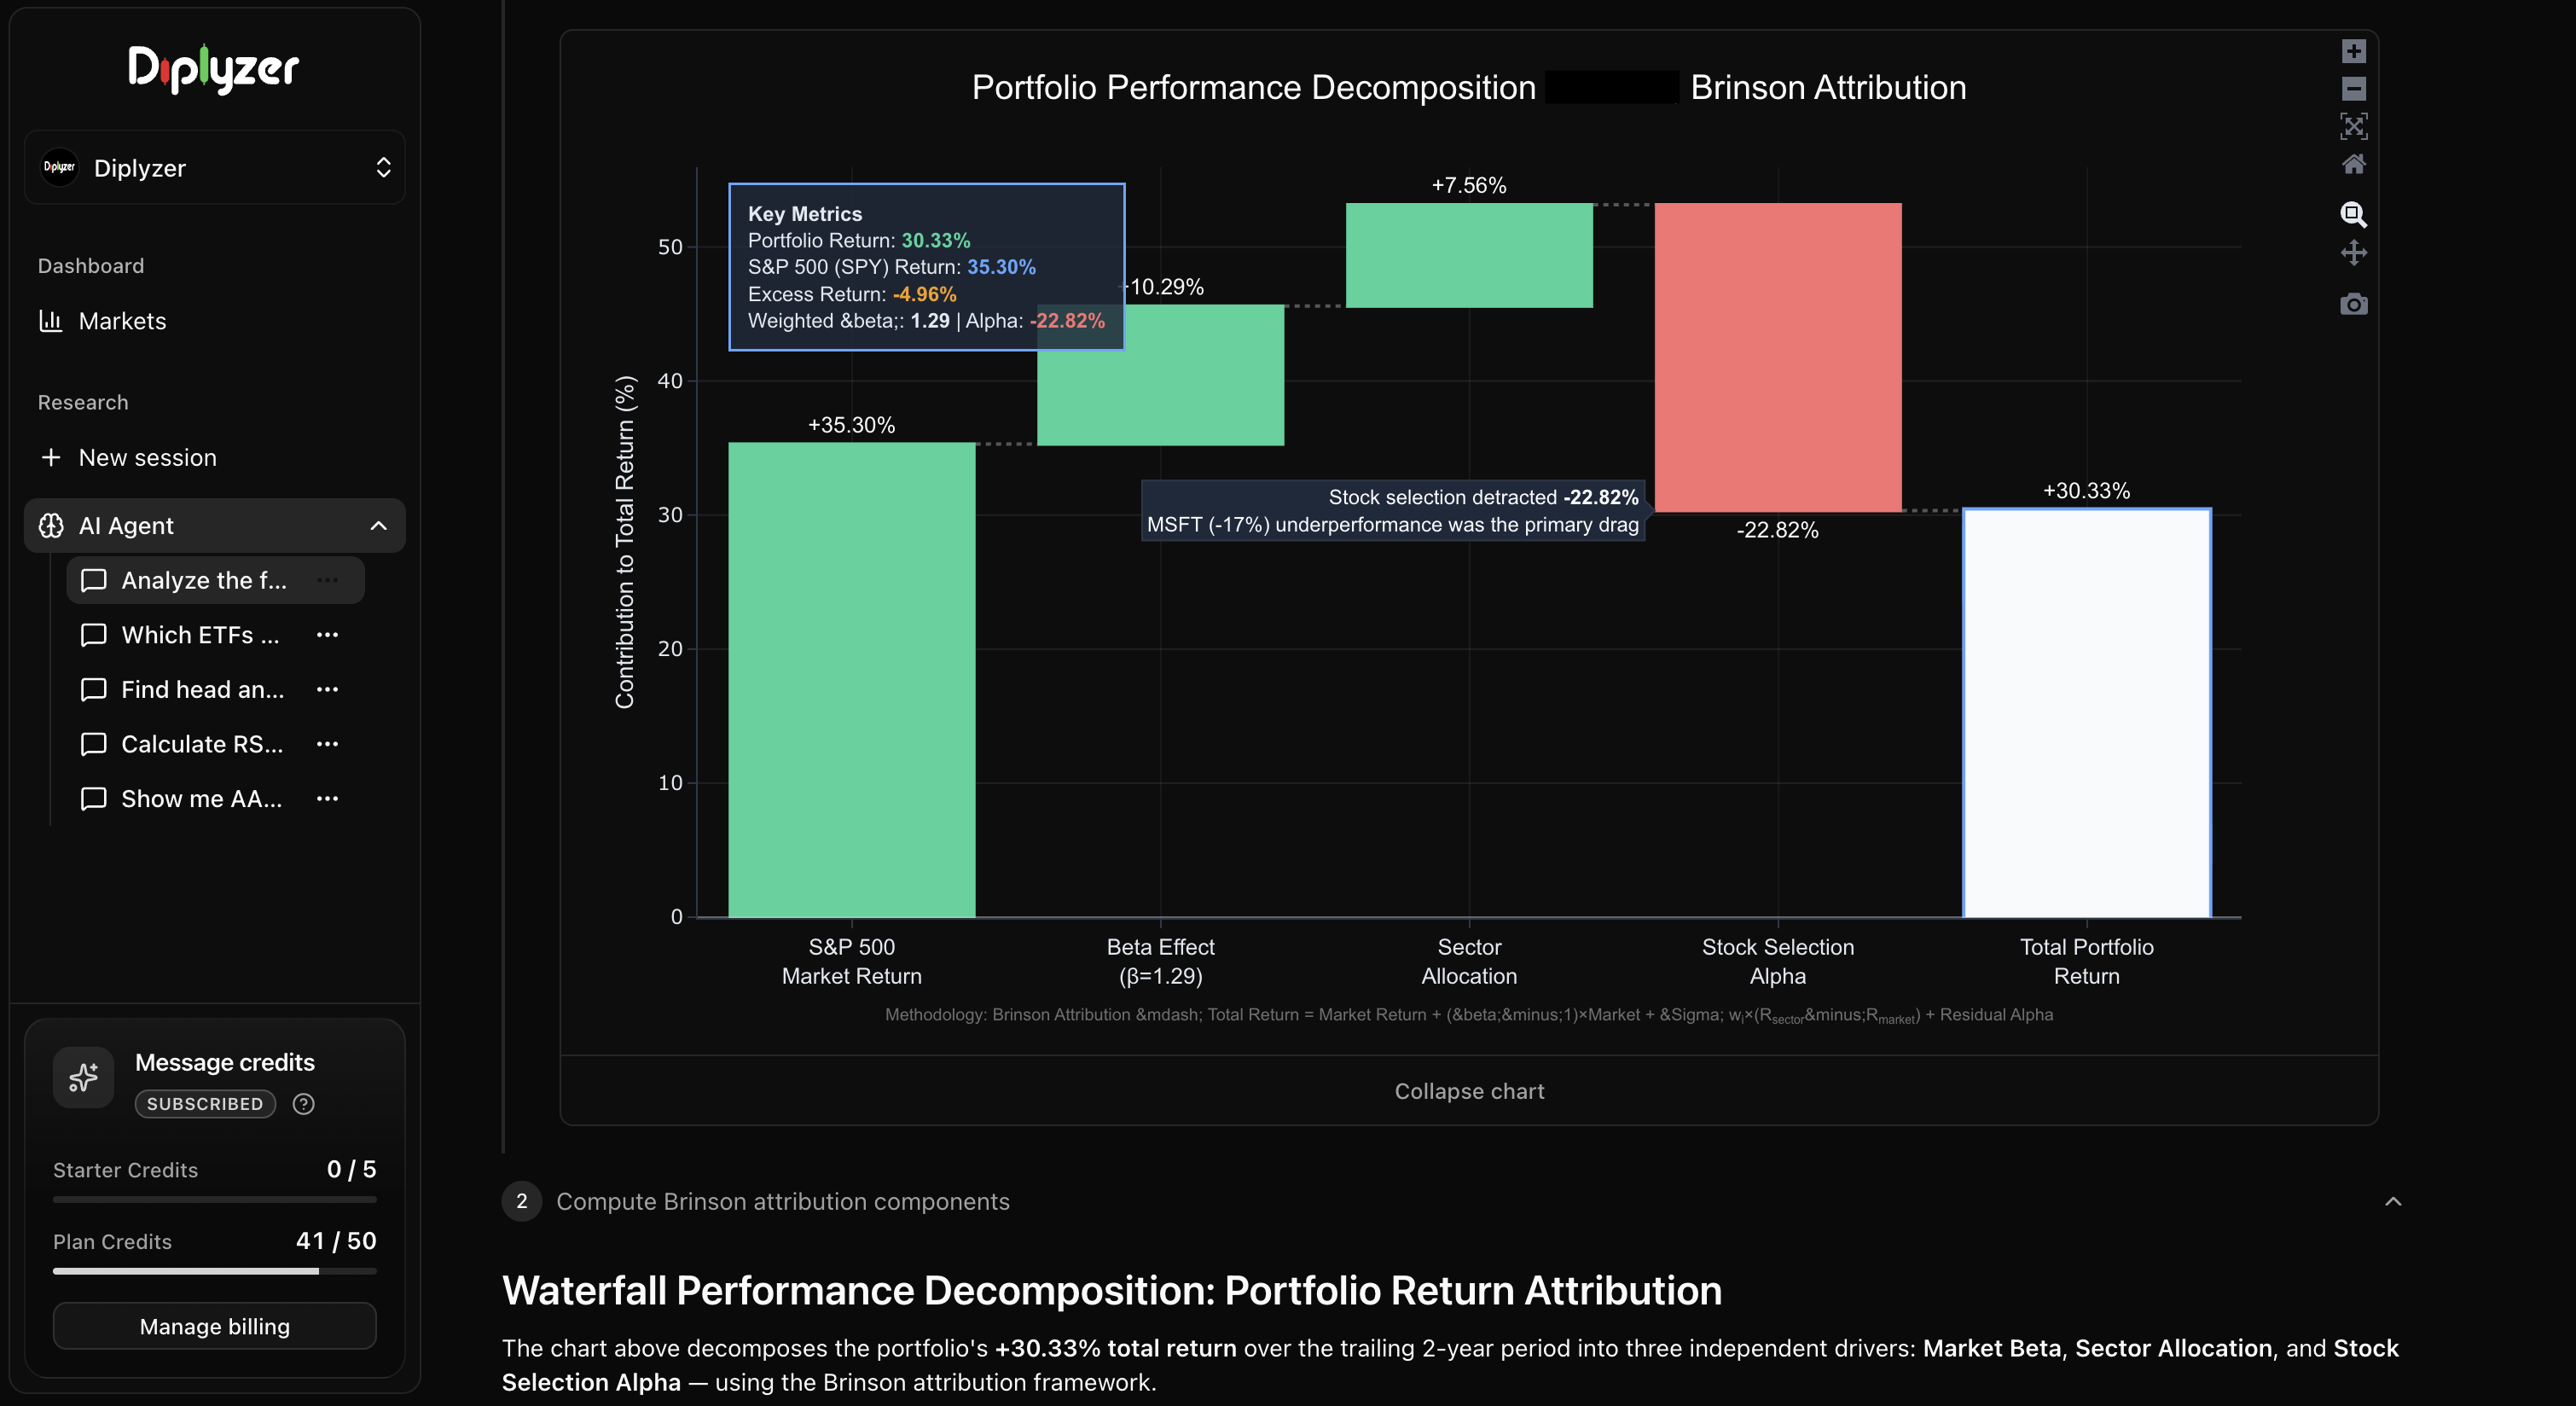Zoom in on the chart
The image size is (2576, 1406).
2354,51
